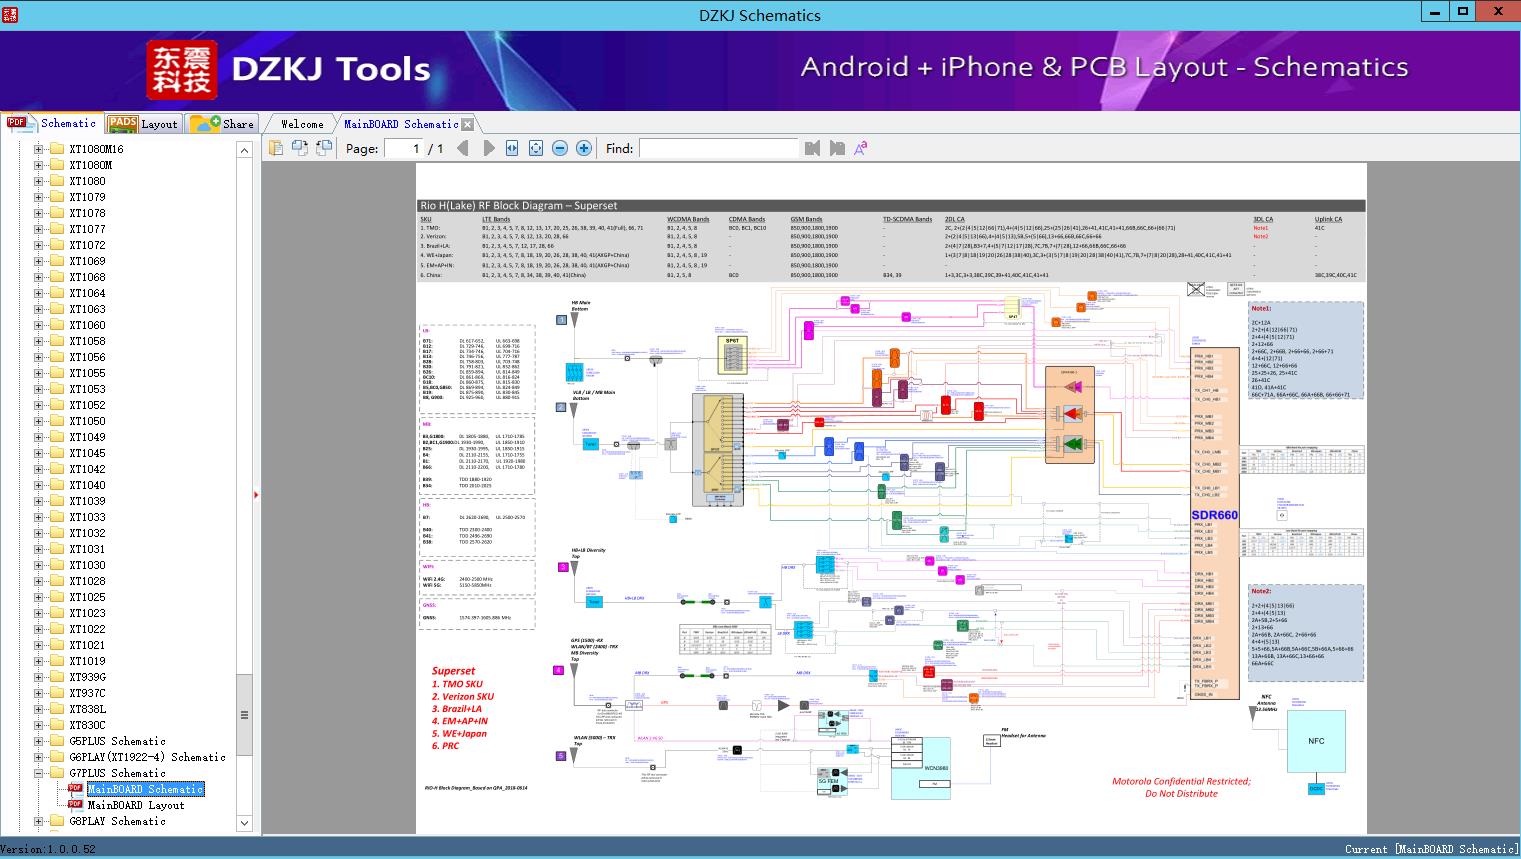
Task: Click the DZKJ logo in the banner
Action: click(x=182, y=69)
